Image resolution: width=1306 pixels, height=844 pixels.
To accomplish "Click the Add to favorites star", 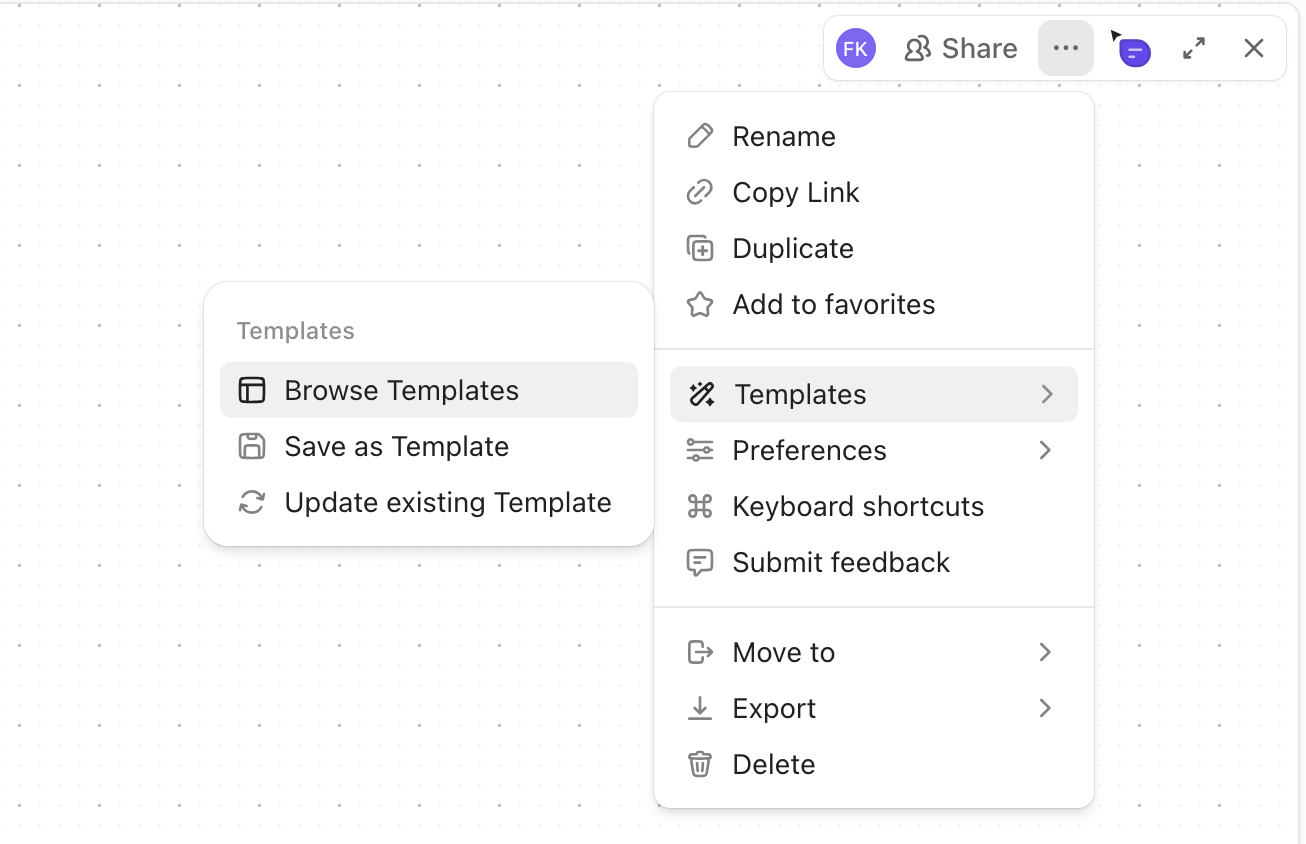I will (x=700, y=304).
